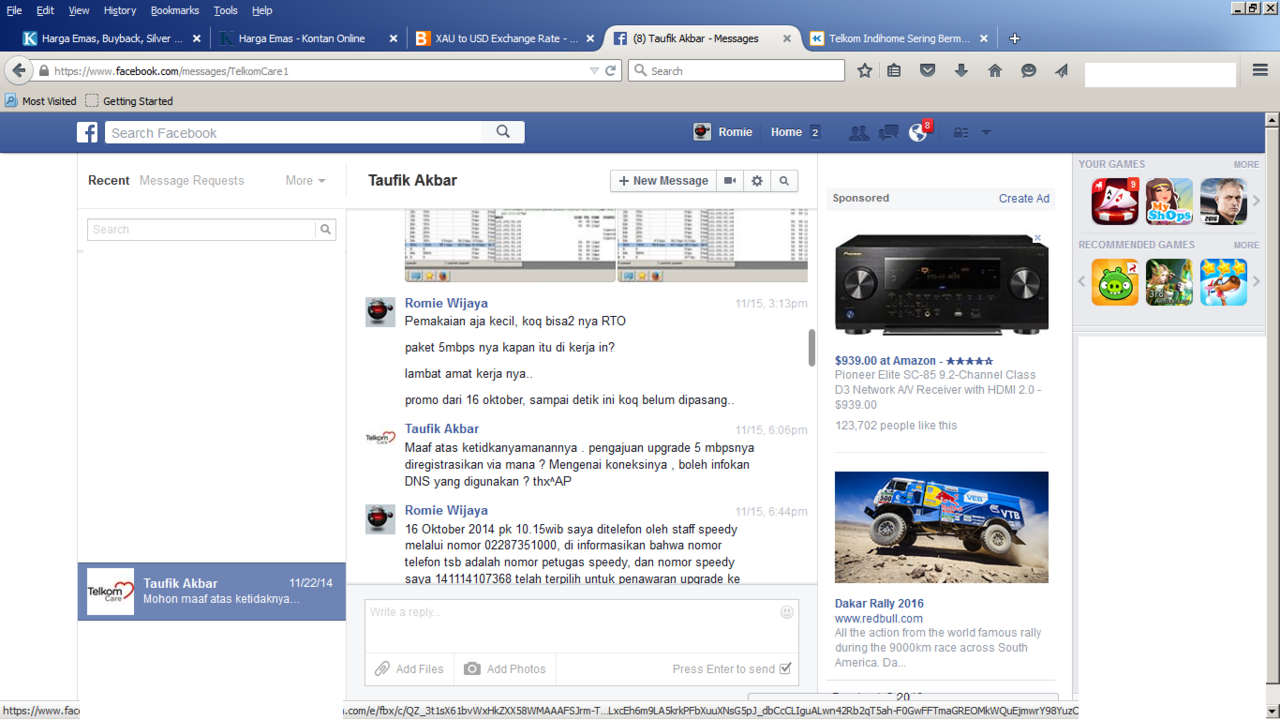1280x720 pixels.
Task: Click the message list search field
Action: (x=202, y=229)
